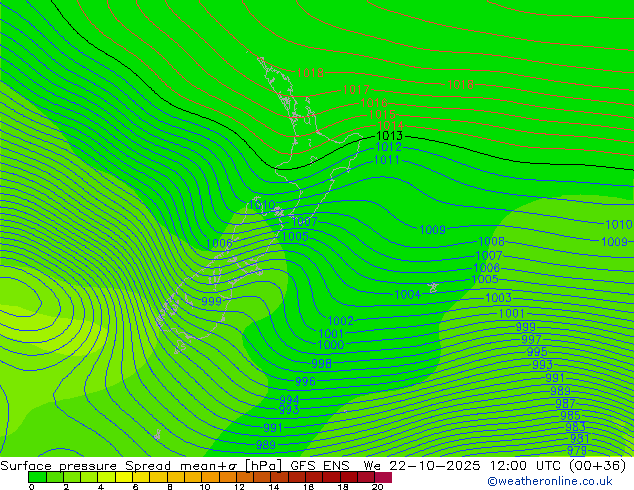Viewport: 634px width, 490px height.
Task: Click the blue isobar label '1000'
Action: point(331,344)
